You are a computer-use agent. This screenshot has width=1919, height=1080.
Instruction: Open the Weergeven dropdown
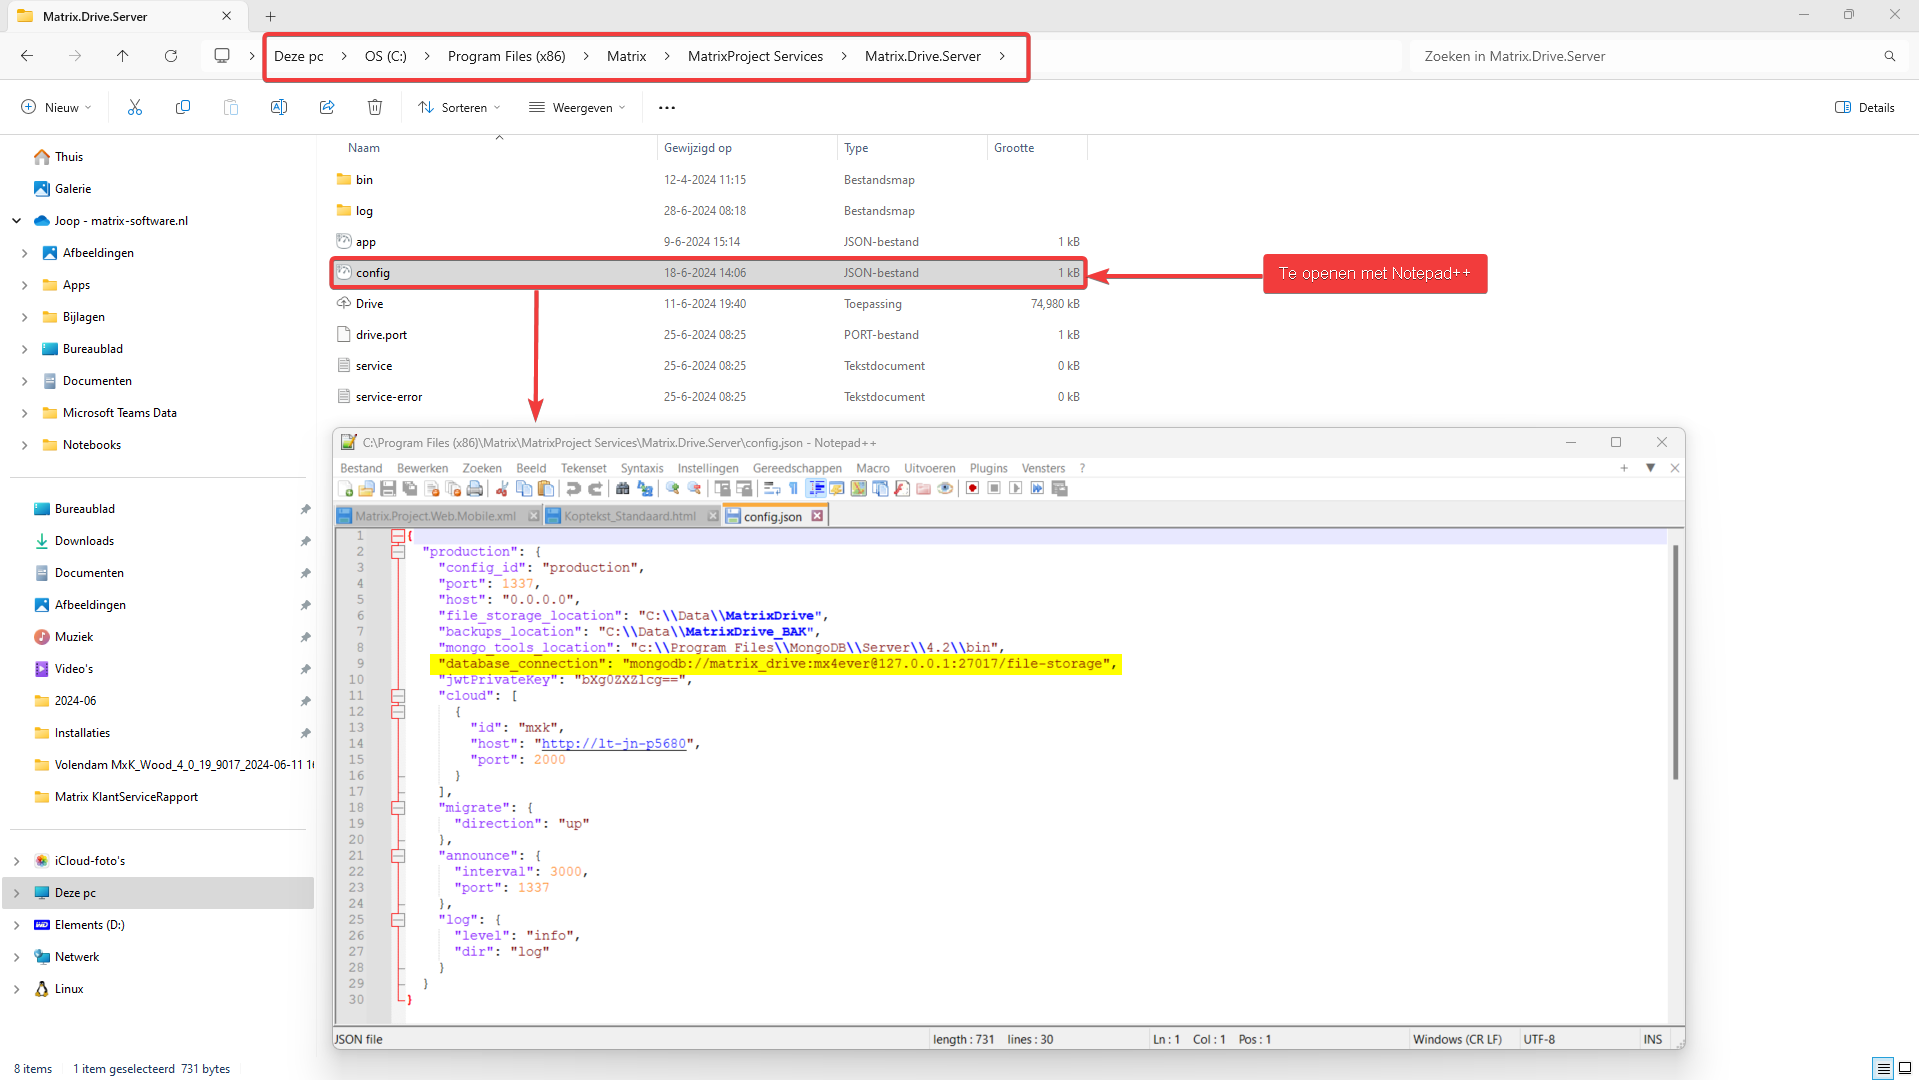tap(577, 107)
